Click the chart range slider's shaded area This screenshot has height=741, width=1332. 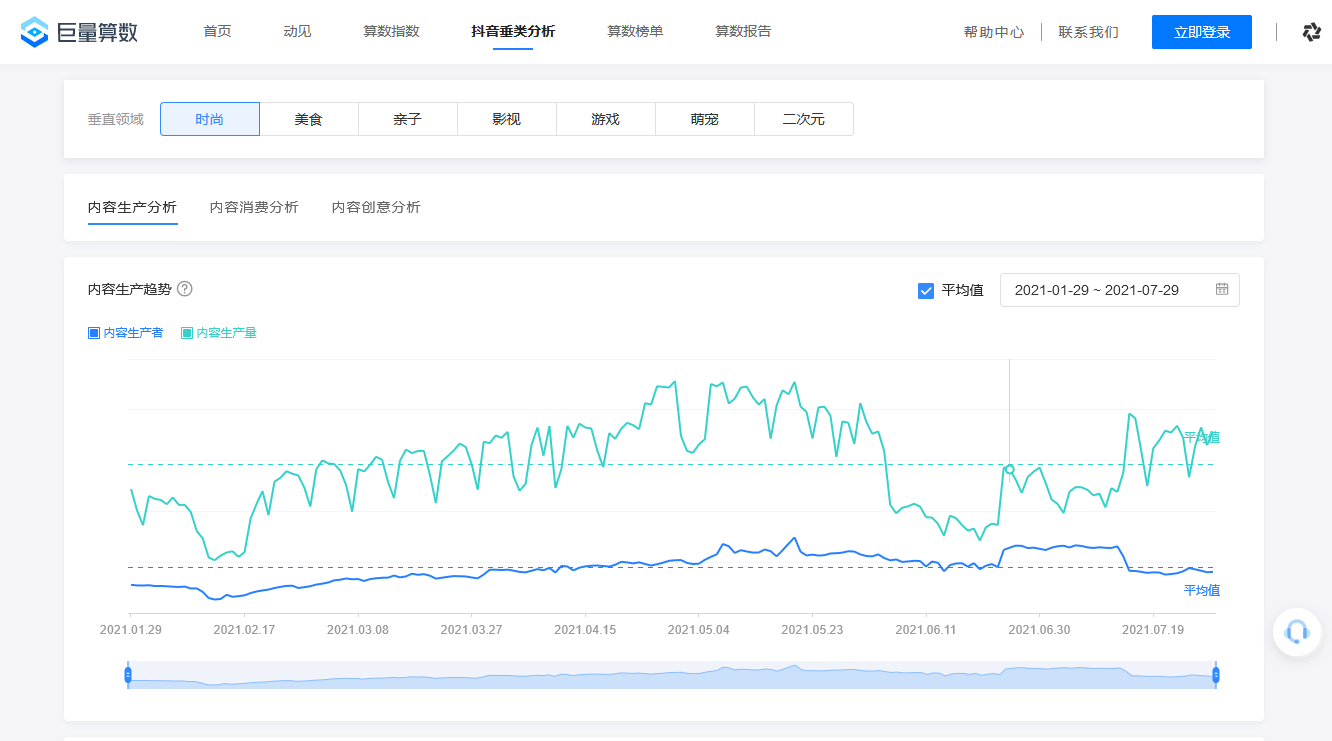[672, 675]
